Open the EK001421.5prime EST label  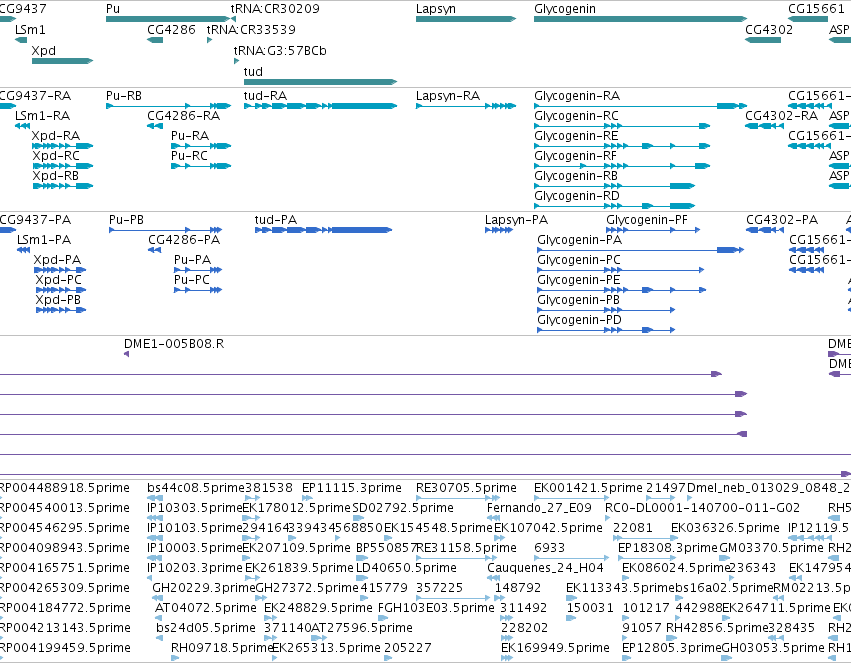pos(588,488)
